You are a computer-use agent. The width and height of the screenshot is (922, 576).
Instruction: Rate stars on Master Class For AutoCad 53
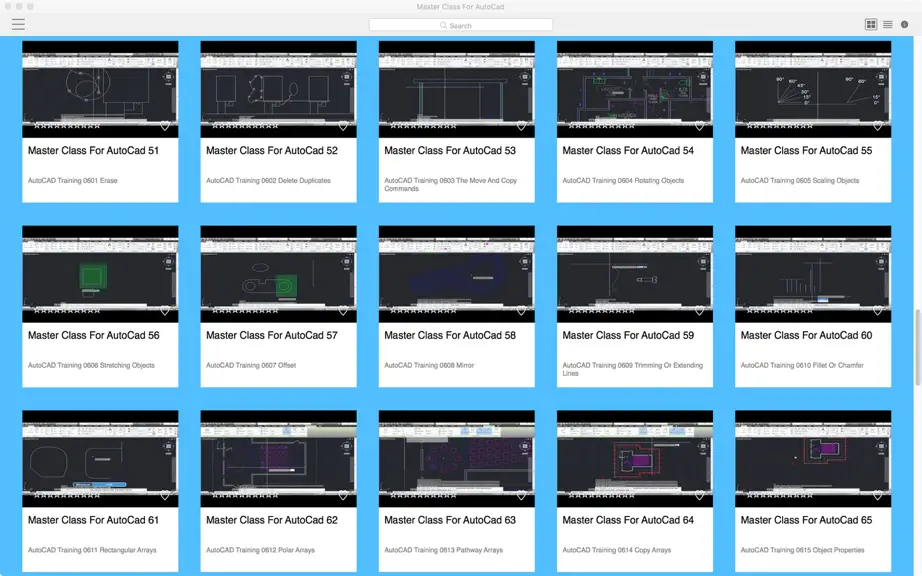423,126
